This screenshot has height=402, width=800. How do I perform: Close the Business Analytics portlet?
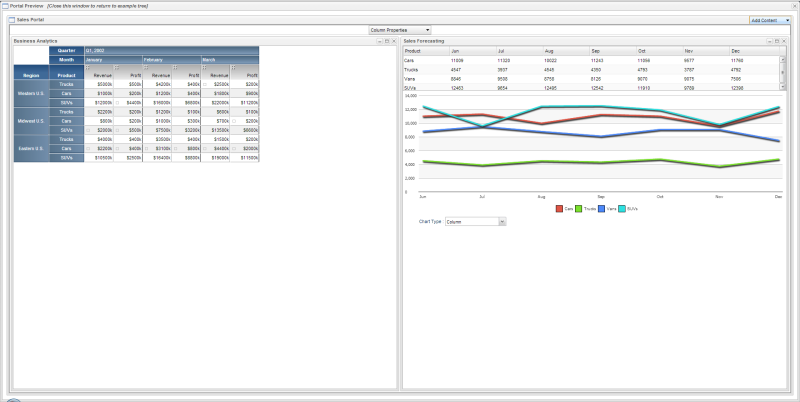pos(393,41)
